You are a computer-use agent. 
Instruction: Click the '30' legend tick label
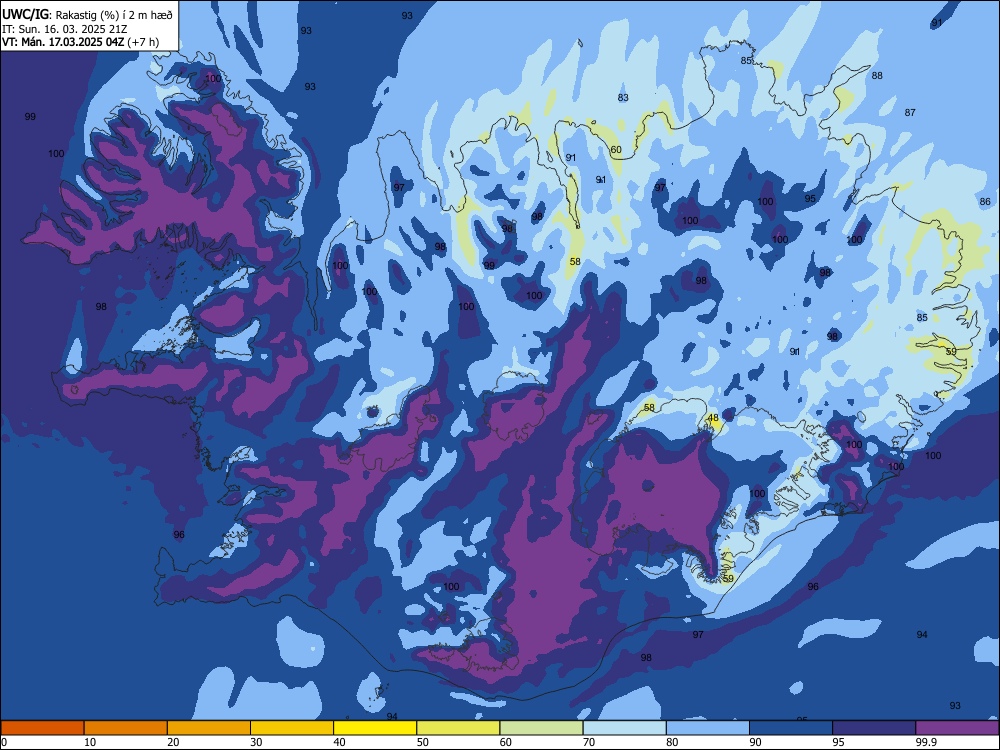click(x=256, y=742)
